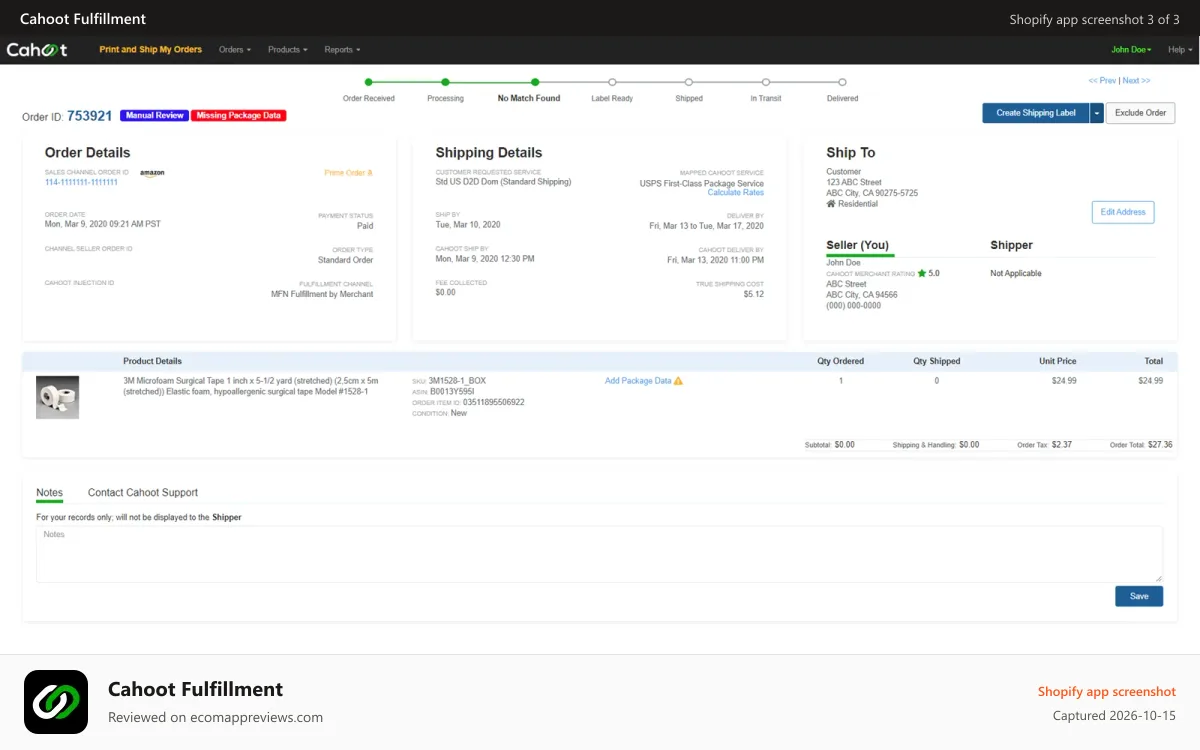Click order ID number 753921
1200x750 pixels.
click(90, 116)
